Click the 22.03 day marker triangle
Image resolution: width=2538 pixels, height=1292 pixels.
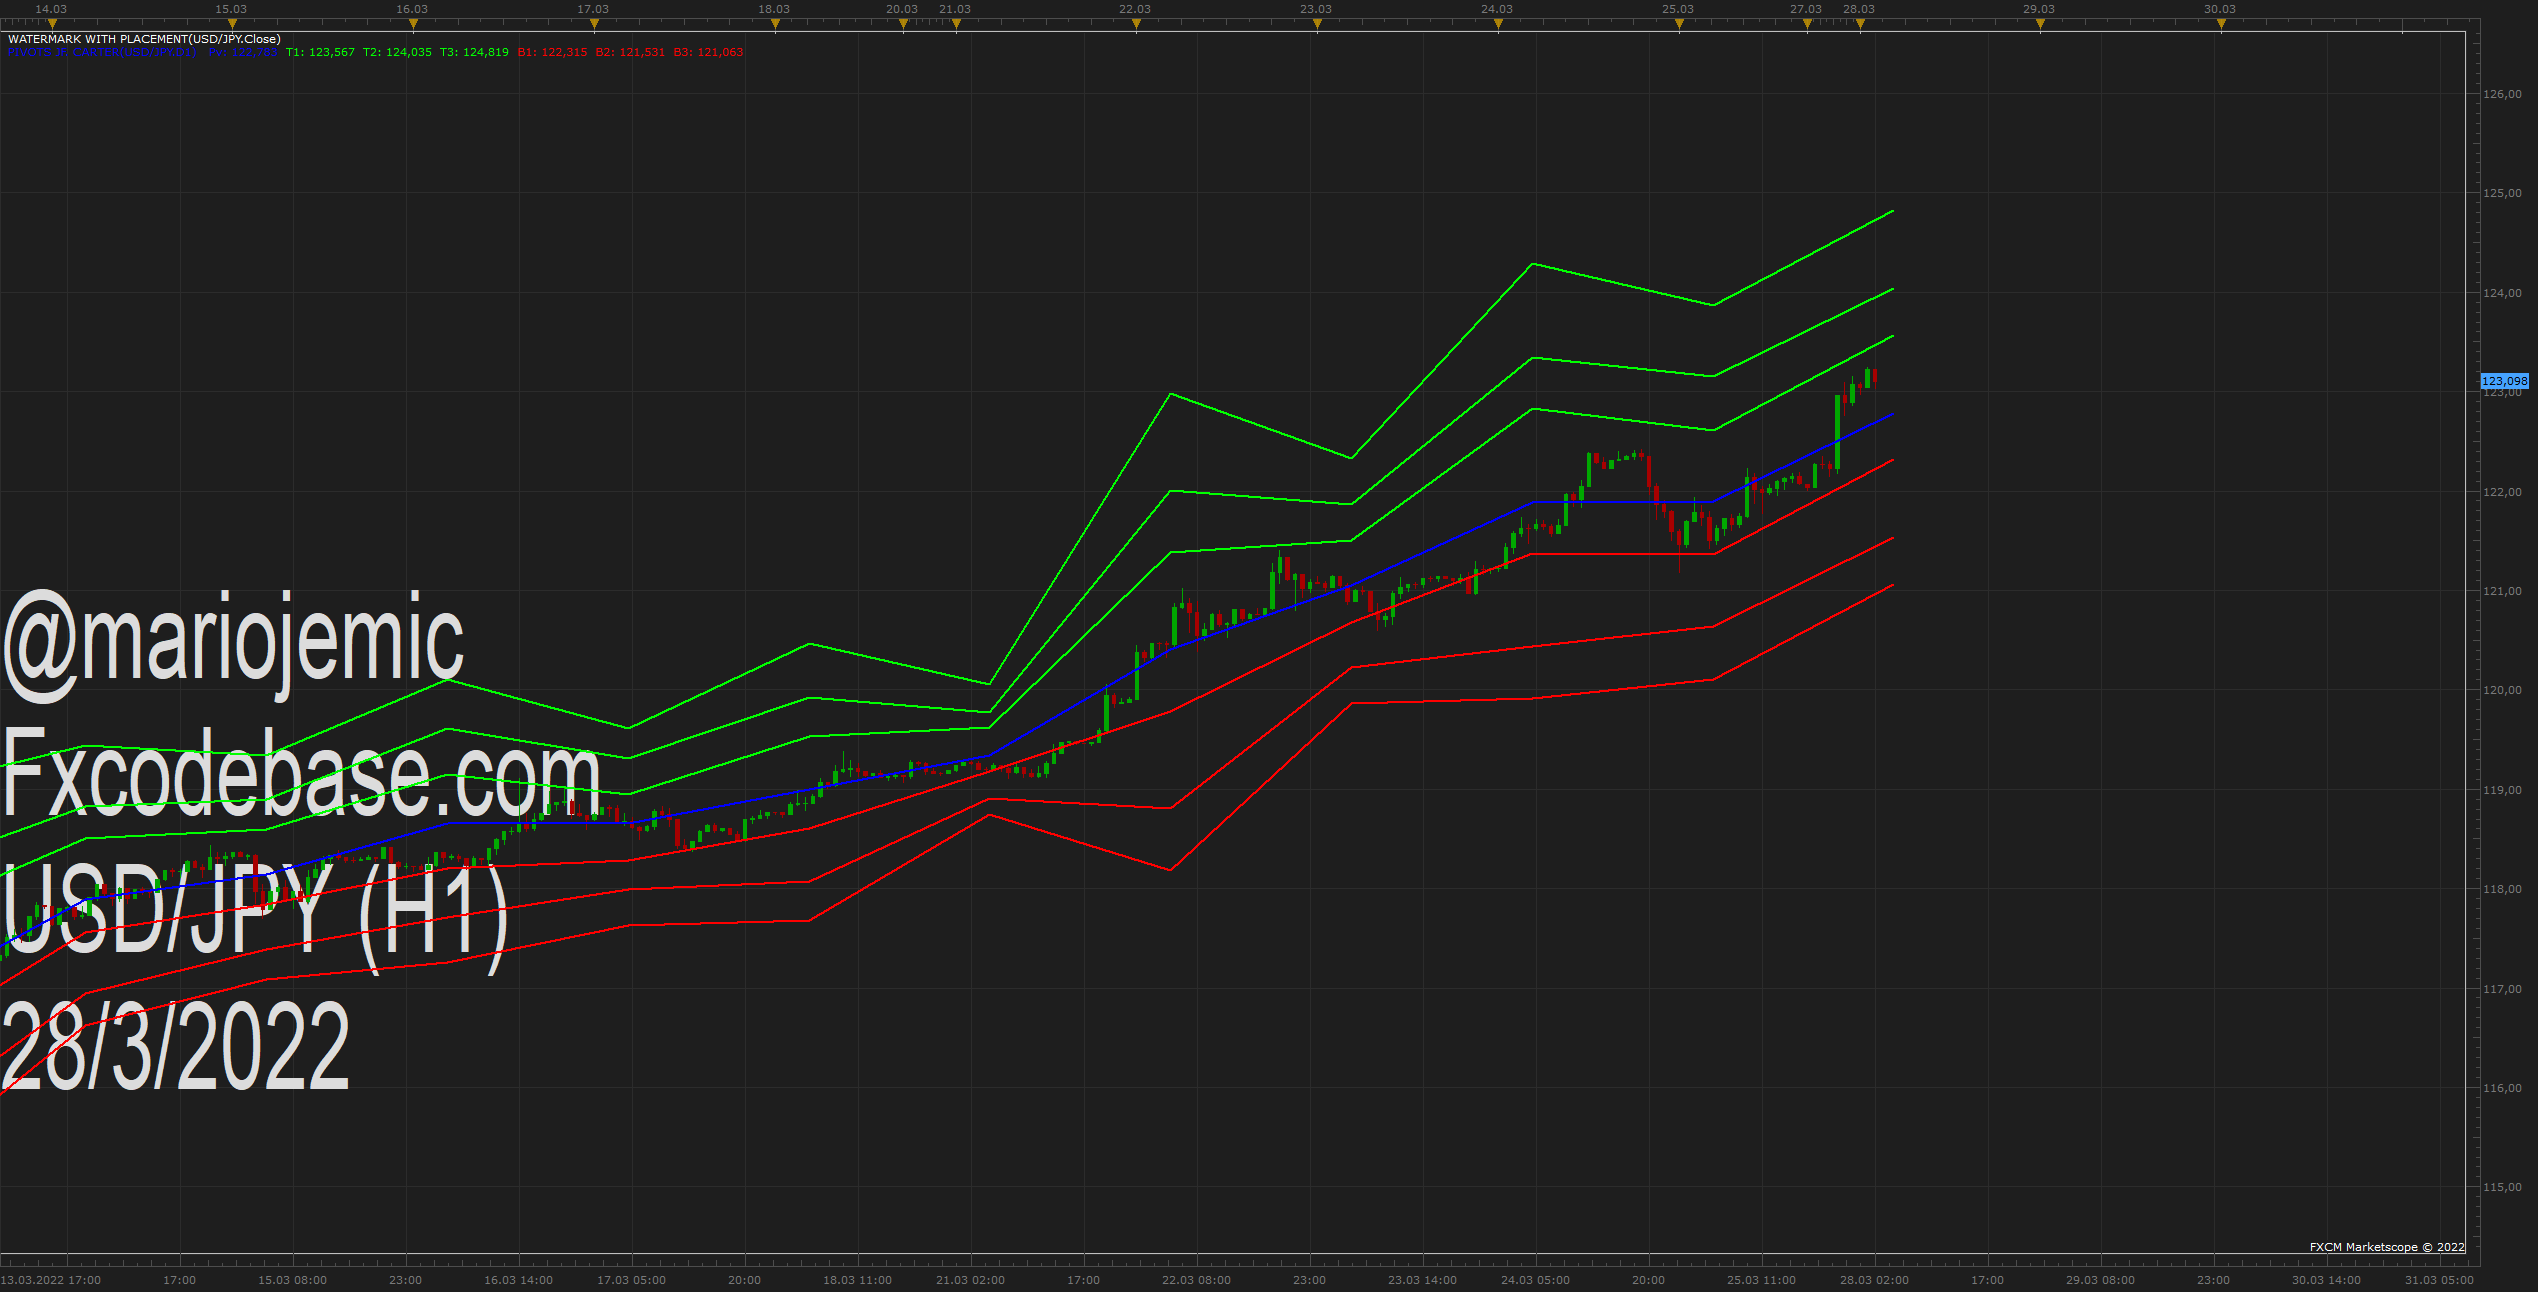tap(1136, 25)
